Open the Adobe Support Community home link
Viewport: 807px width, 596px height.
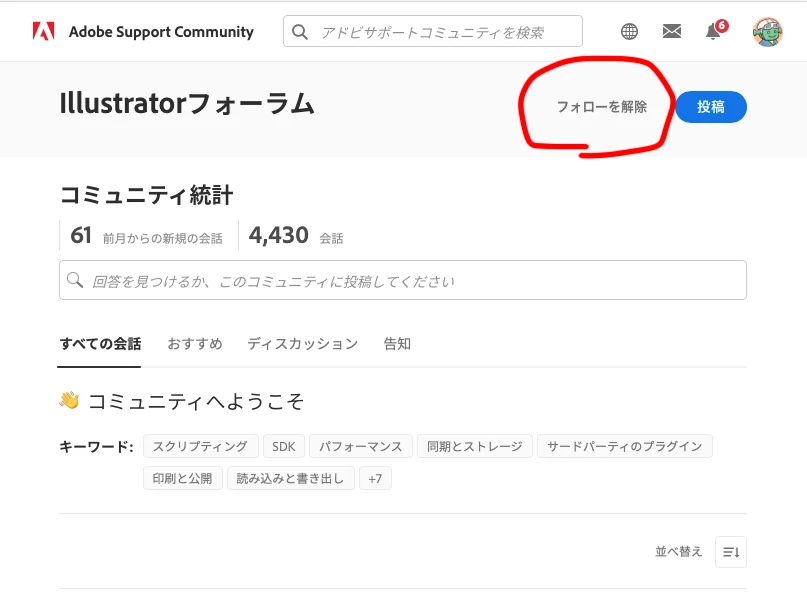[161, 32]
